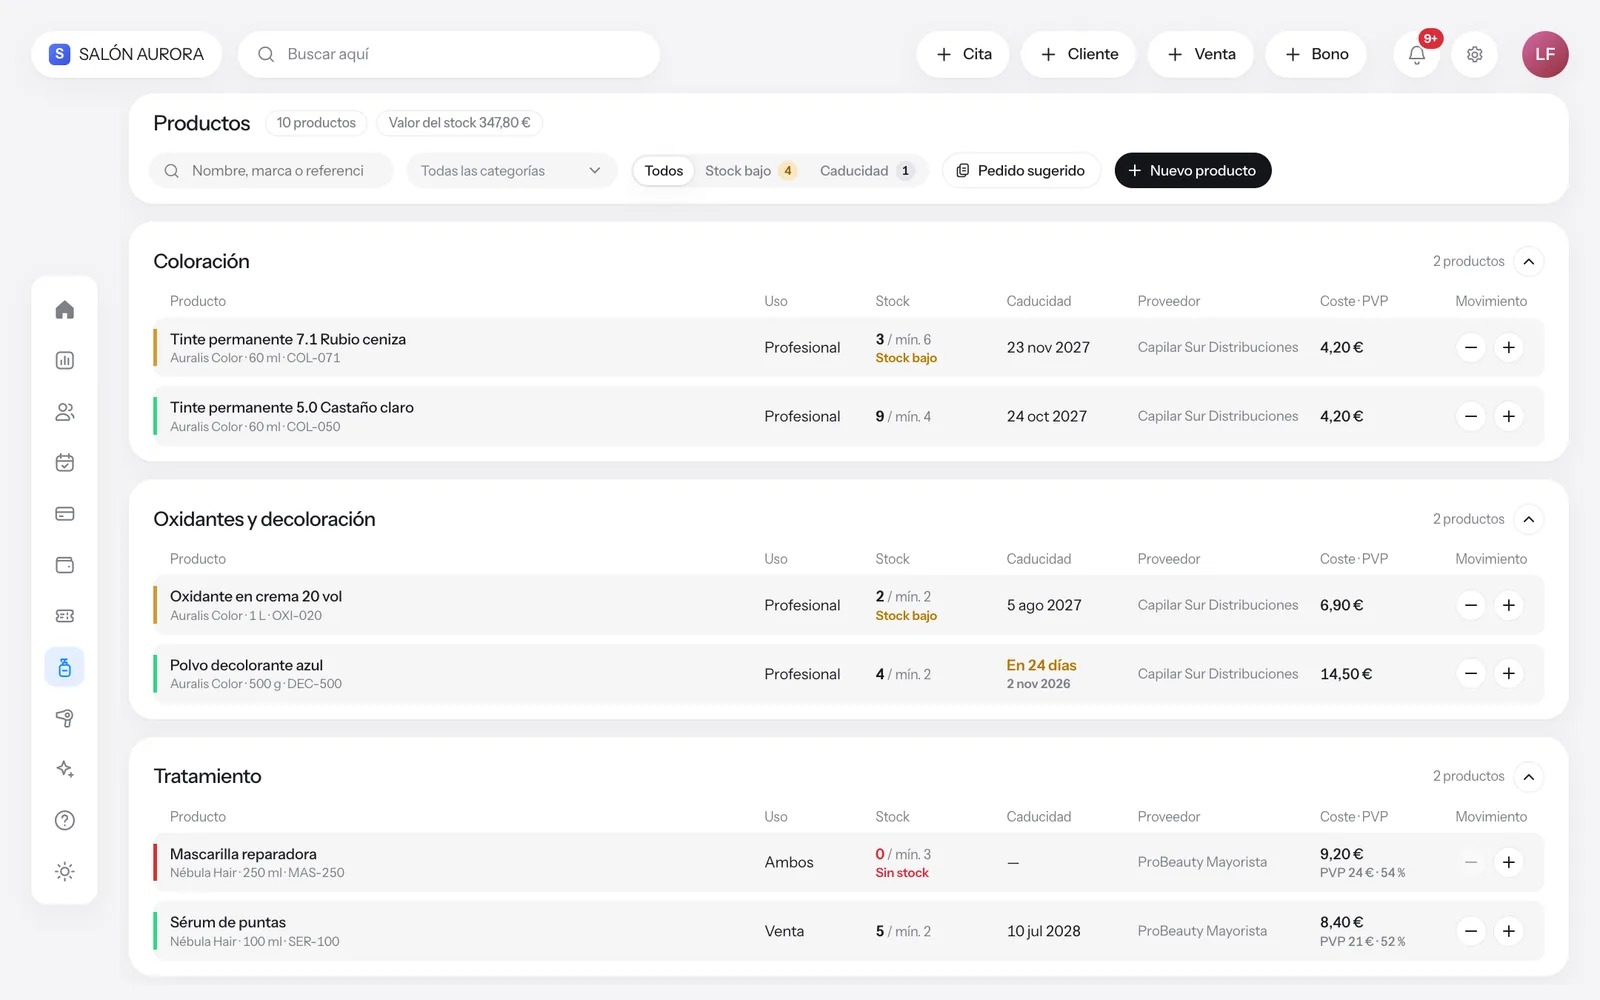Open the notifications bell
Screen dimensions: 1600x1000
tap(1417, 54)
